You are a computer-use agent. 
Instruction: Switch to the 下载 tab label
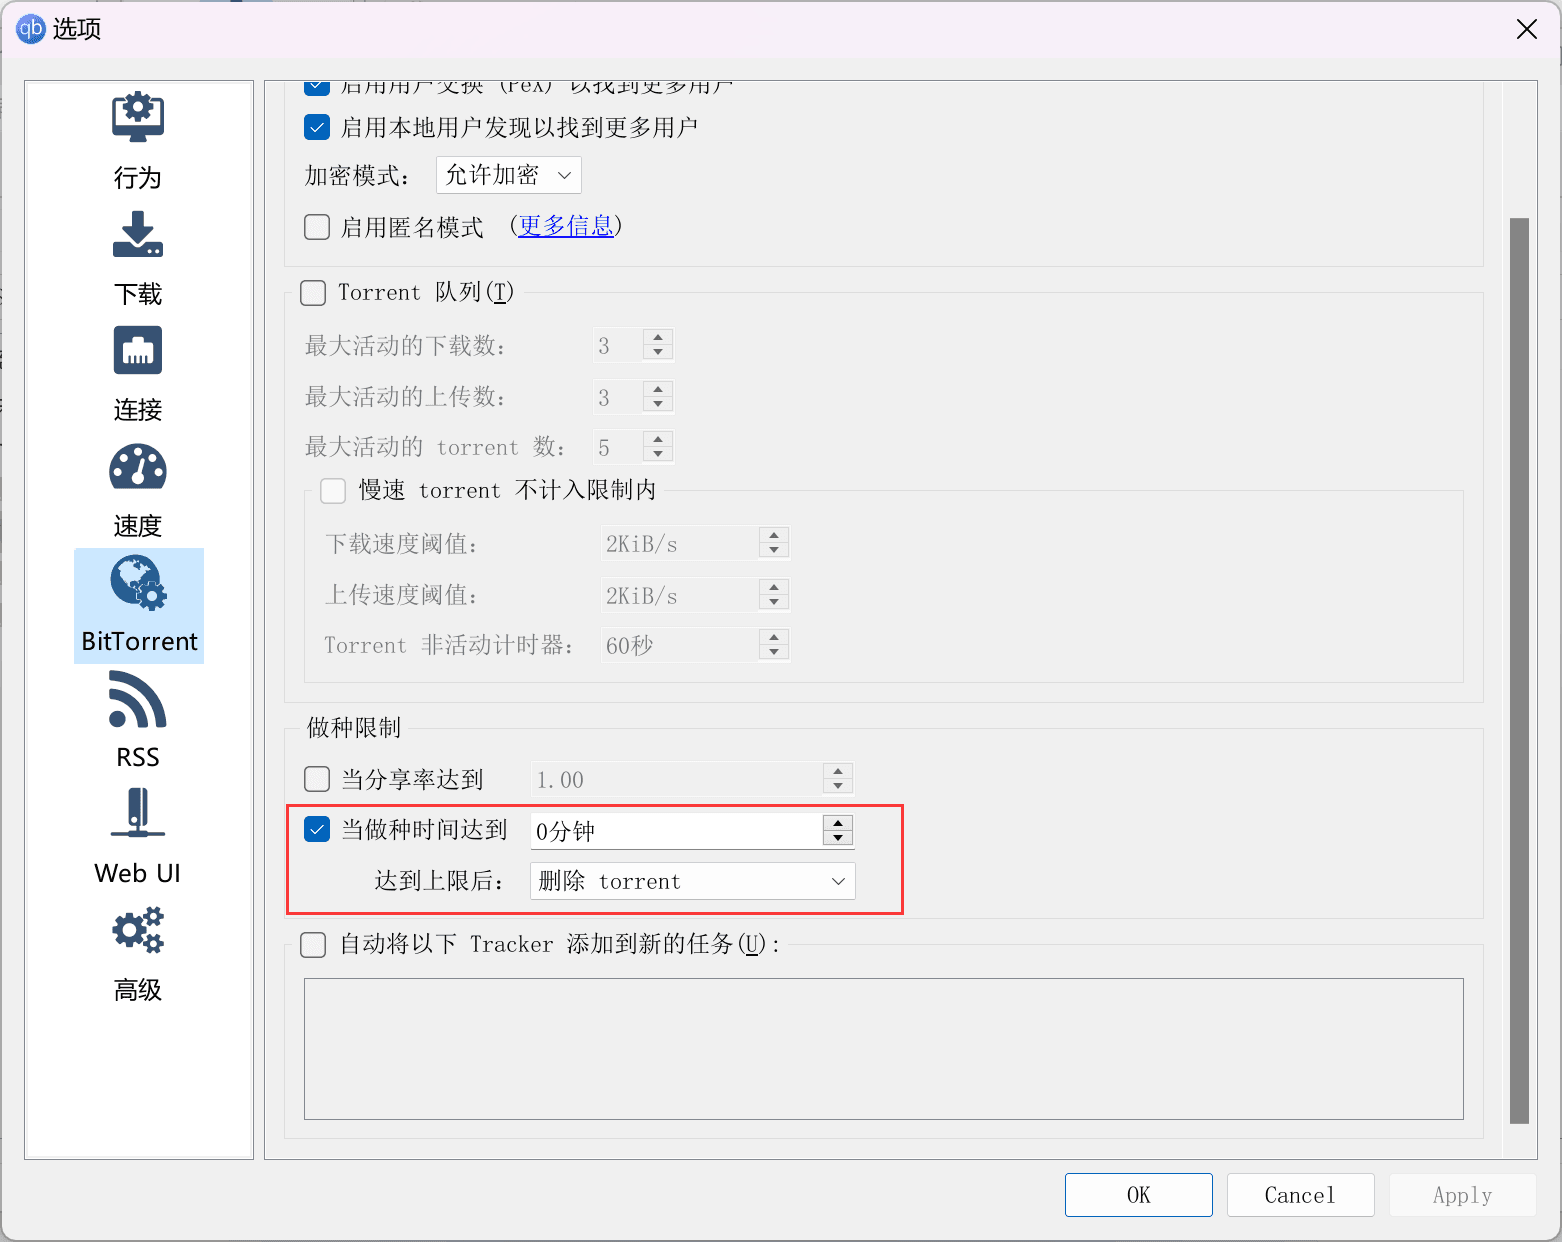tap(138, 294)
